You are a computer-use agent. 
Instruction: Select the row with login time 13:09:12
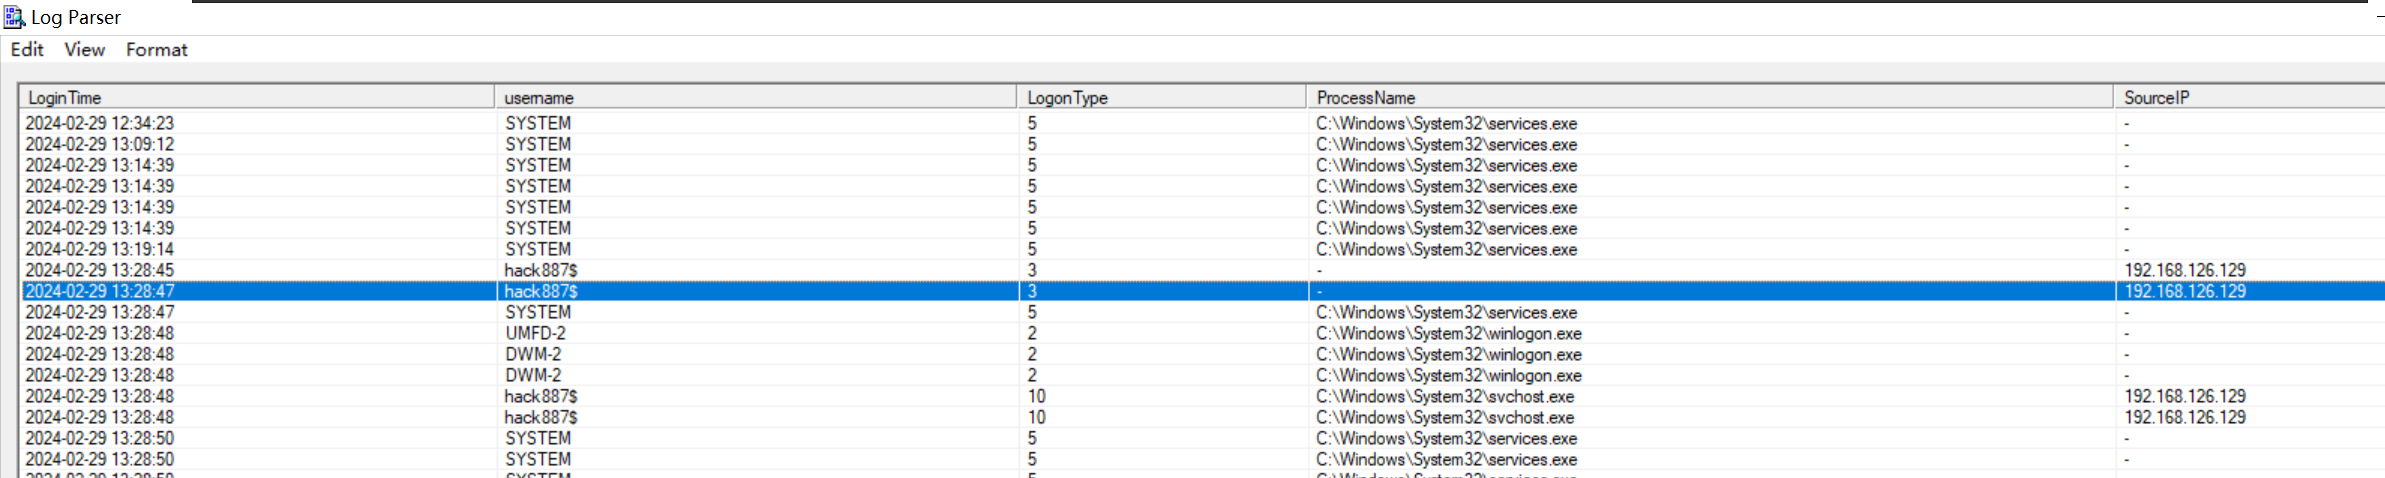pyautogui.click(x=99, y=144)
